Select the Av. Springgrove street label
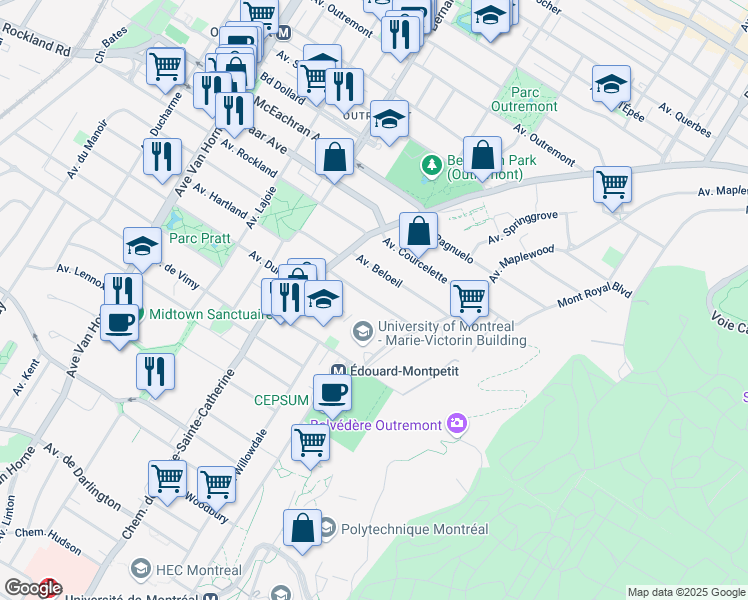This screenshot has height=600, width=748. [523, 228]
